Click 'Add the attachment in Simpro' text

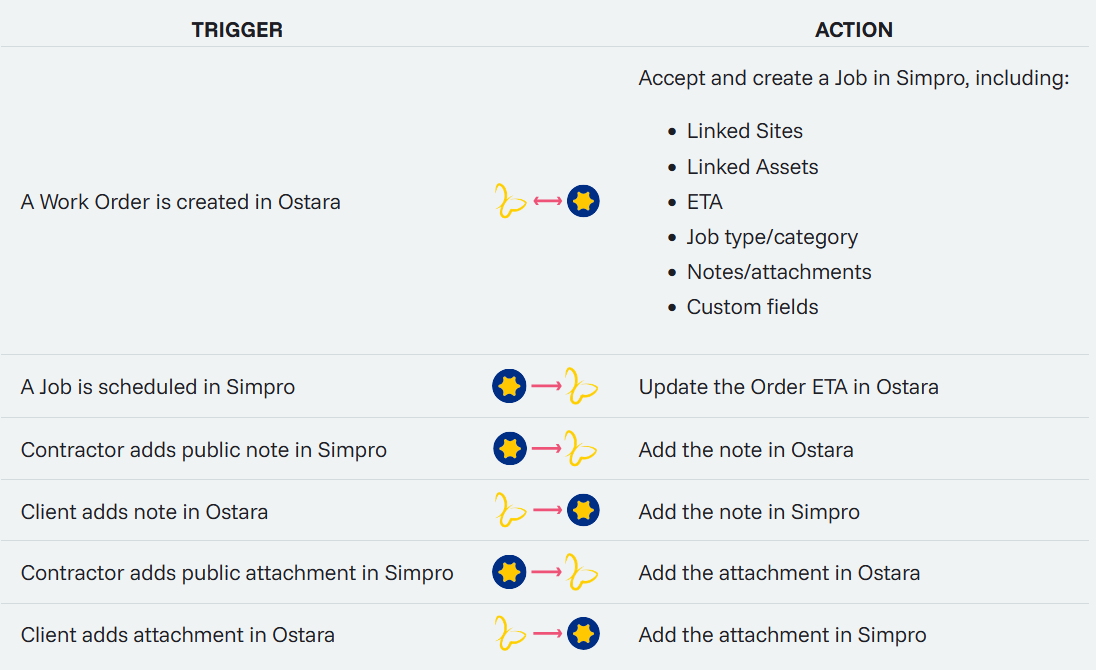tap(782, 635)
